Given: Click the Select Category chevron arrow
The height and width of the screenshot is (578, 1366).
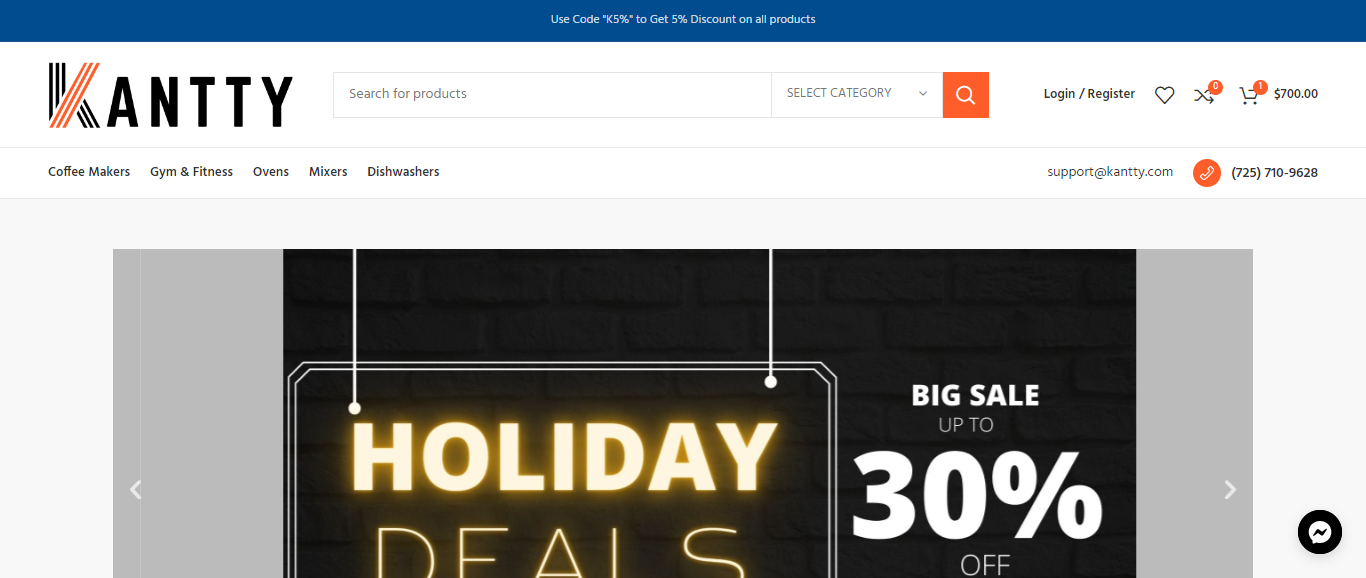Looking at the screenshot, I should click(922, 94).
